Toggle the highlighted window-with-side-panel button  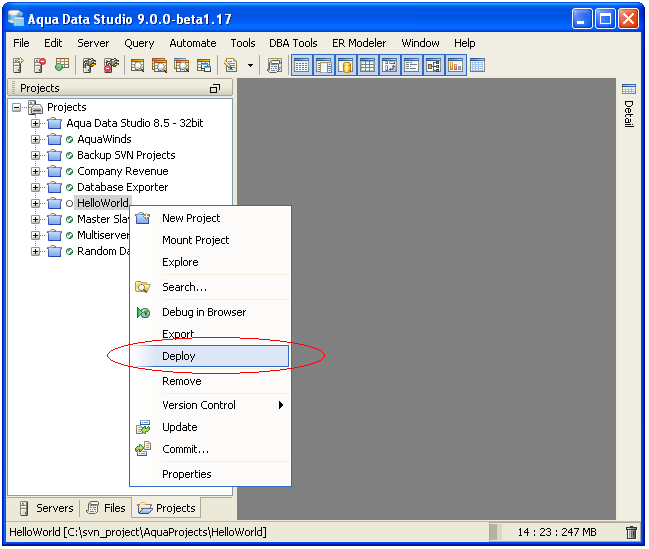click(x=324, y=65)
